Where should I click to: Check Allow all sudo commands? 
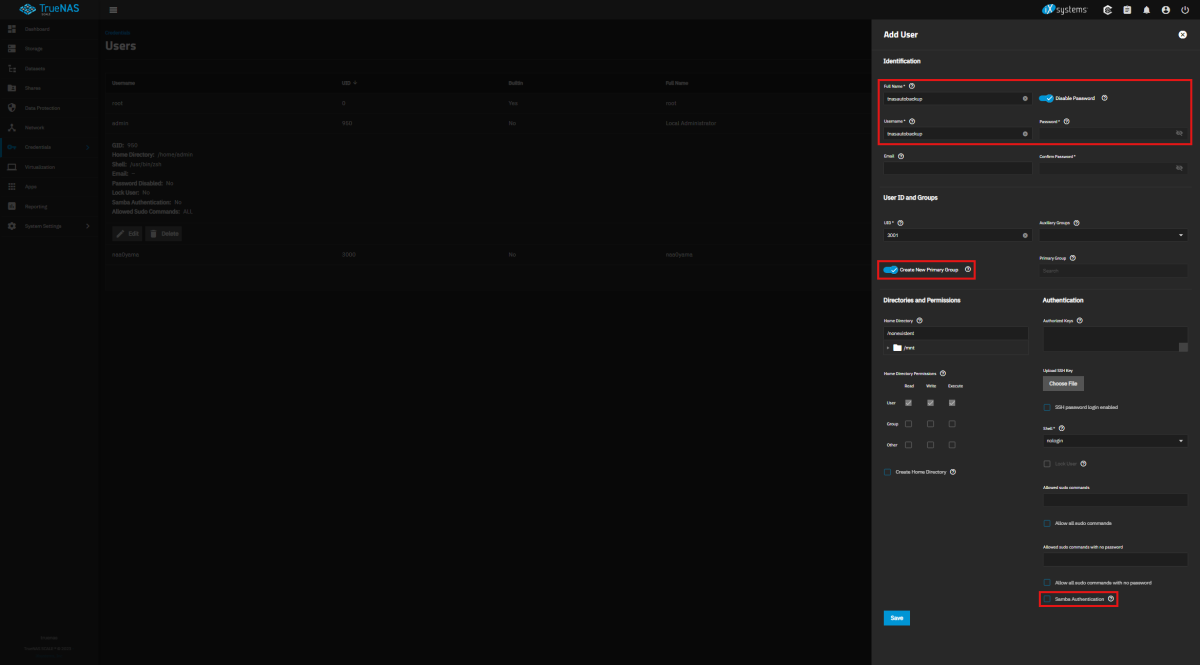pyautogui.click(x=1047, y=523)
